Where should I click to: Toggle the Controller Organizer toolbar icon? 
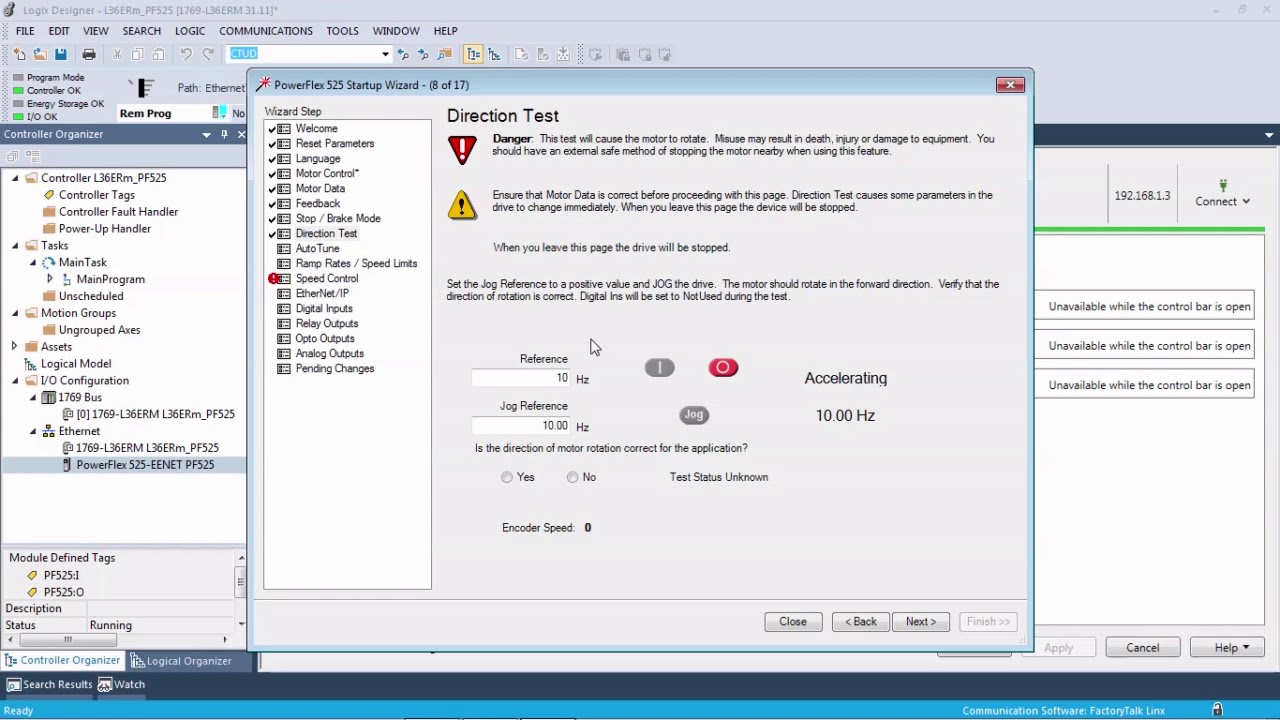coord(473,54)
